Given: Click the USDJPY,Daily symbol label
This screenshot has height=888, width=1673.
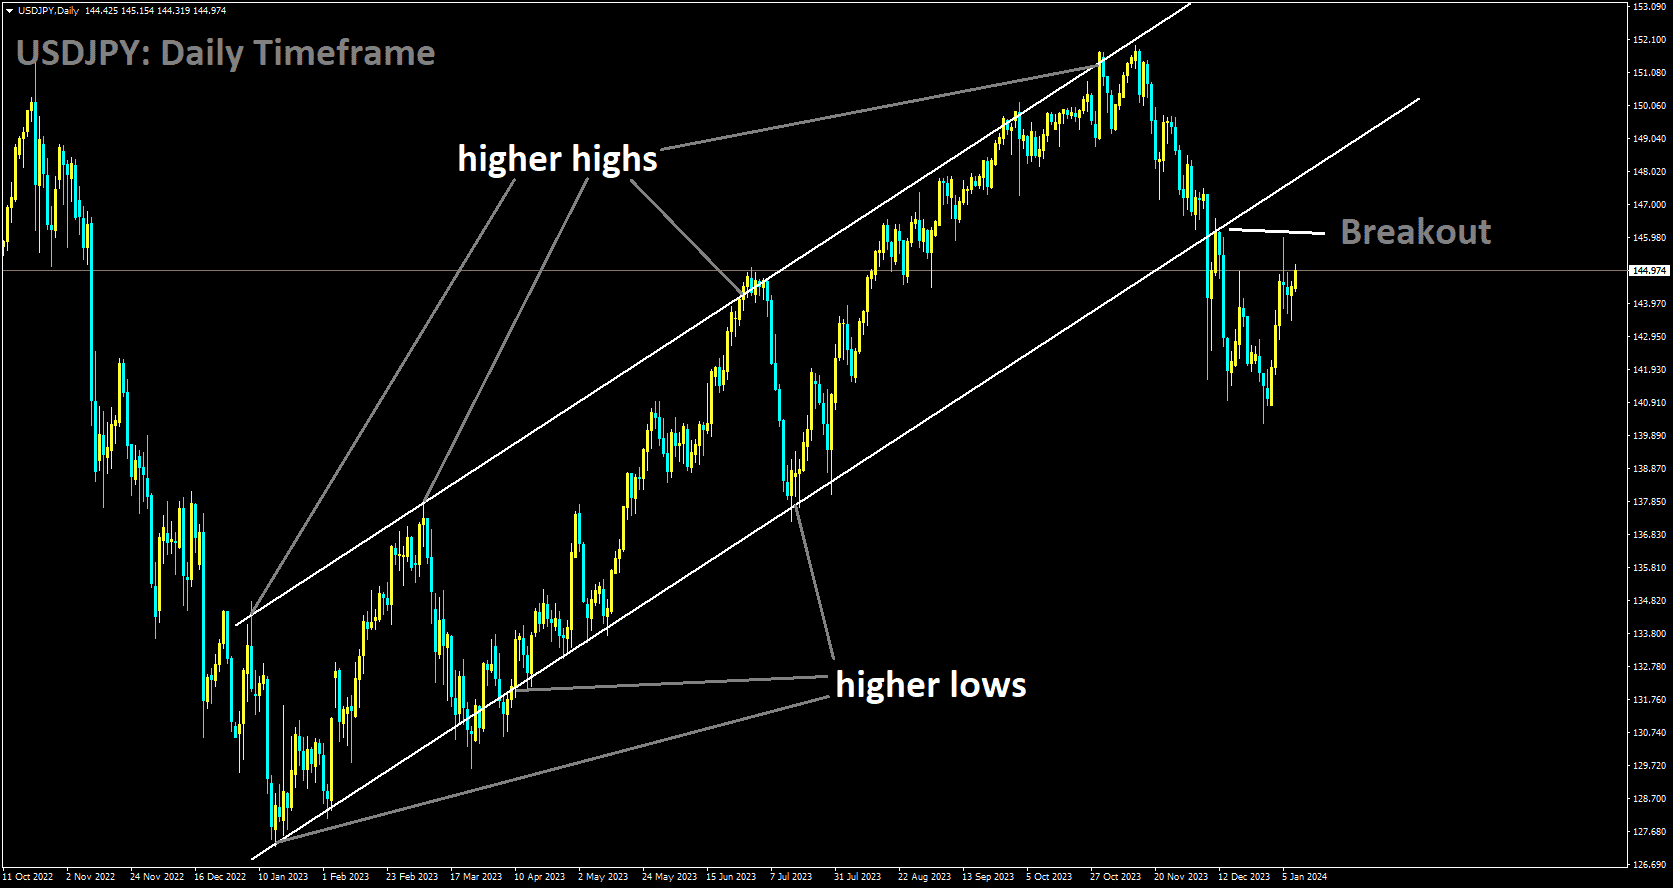Looking at the screenshot, I should [x=49, y=10].
